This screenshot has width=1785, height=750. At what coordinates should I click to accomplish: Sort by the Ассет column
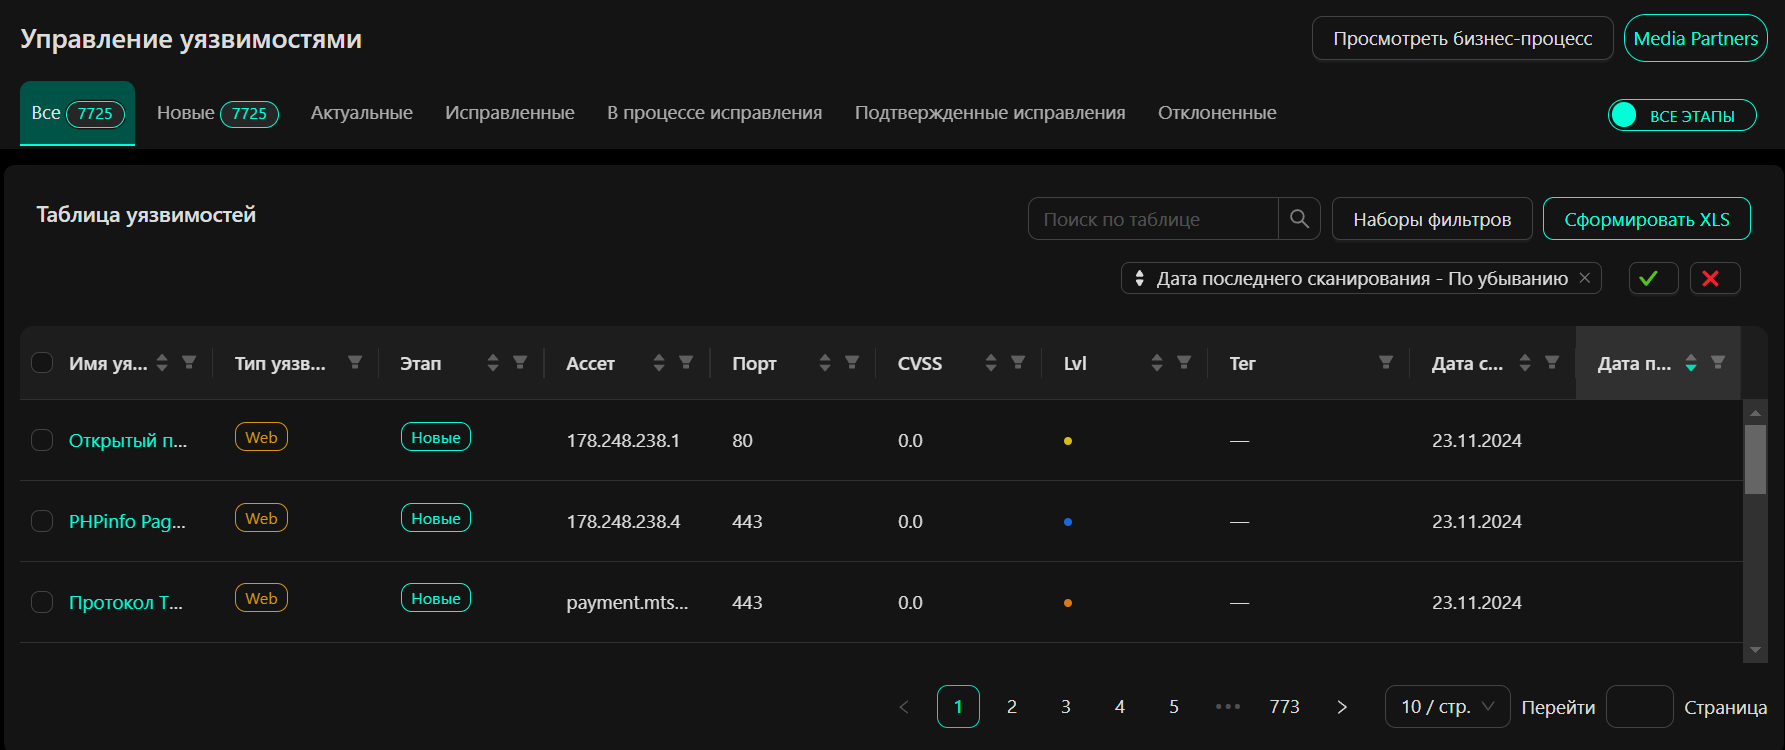659,363
